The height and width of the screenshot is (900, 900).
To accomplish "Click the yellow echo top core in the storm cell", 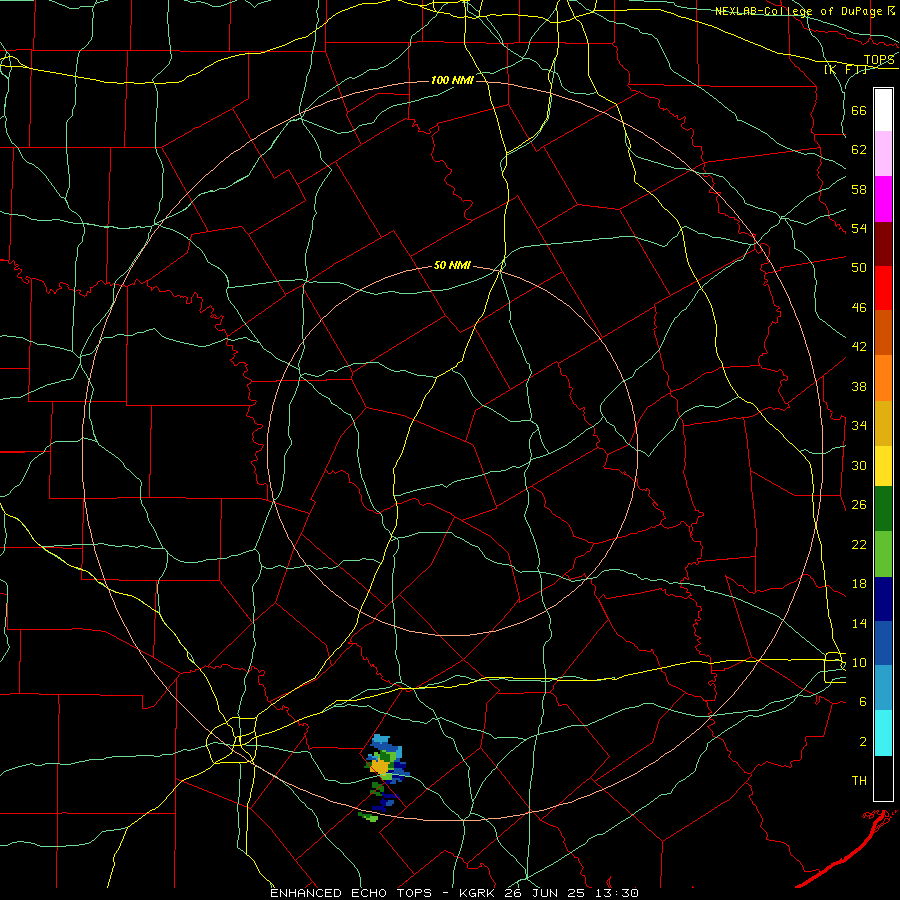I will [381, 766].
